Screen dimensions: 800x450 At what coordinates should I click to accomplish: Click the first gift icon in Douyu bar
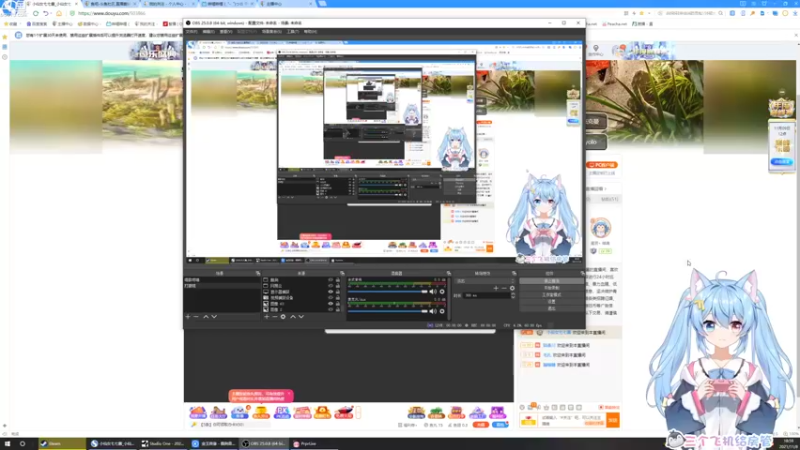[x=197, y=412]
